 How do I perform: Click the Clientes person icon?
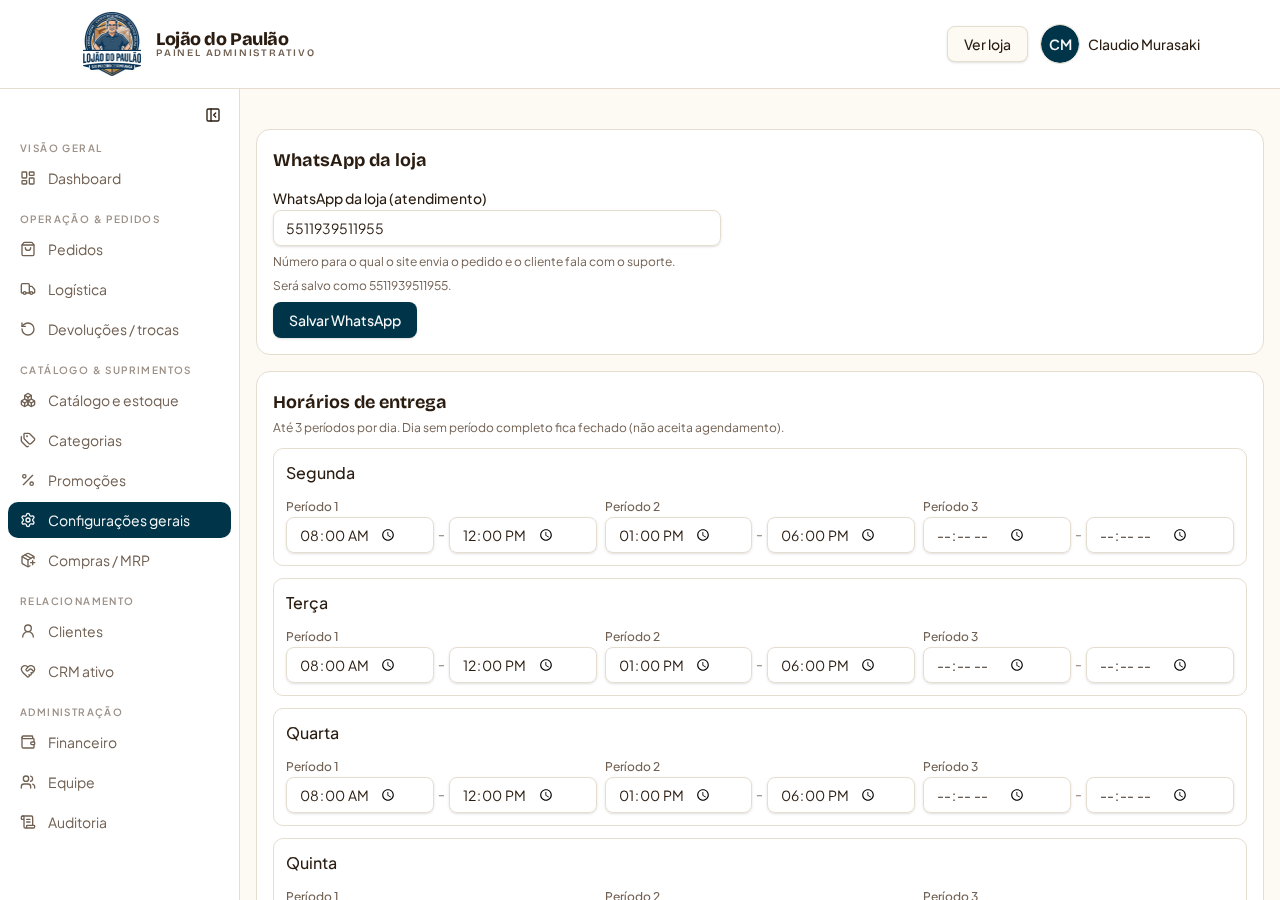[28, 631]
